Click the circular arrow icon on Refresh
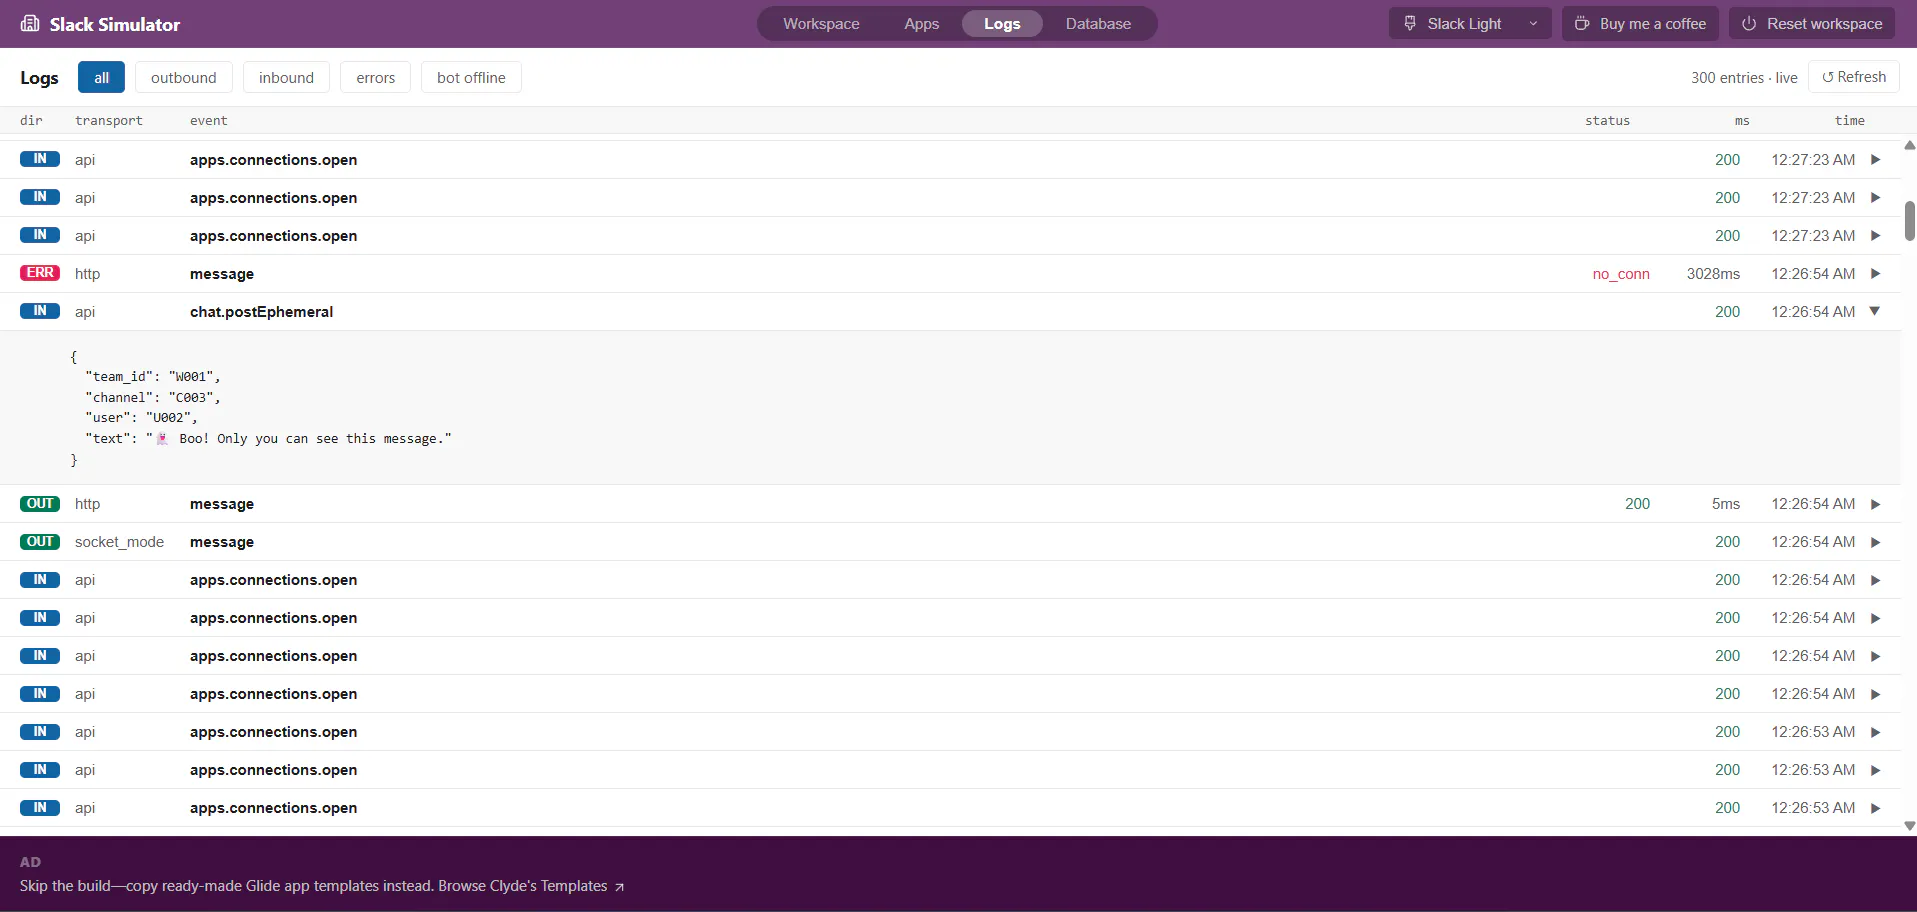The image size is (1917, 912). coord(1828,77)
